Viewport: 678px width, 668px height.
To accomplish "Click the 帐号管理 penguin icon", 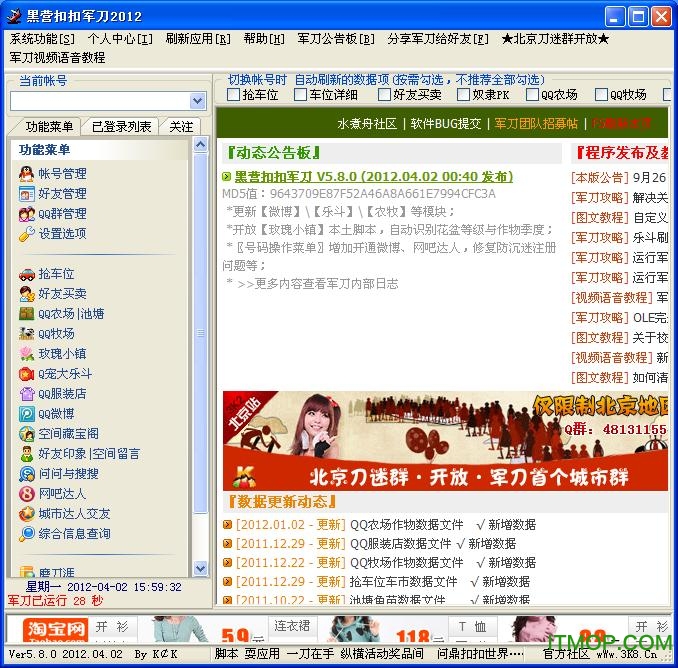I will (x=27, y=173).
